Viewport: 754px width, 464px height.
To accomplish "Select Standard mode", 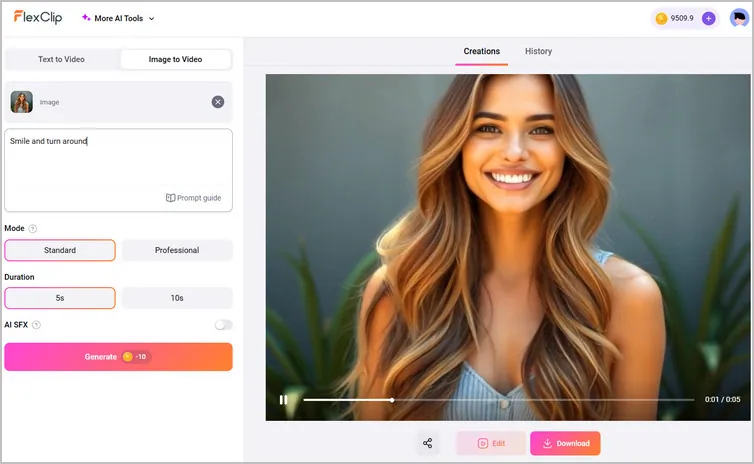I will [60, 250].
